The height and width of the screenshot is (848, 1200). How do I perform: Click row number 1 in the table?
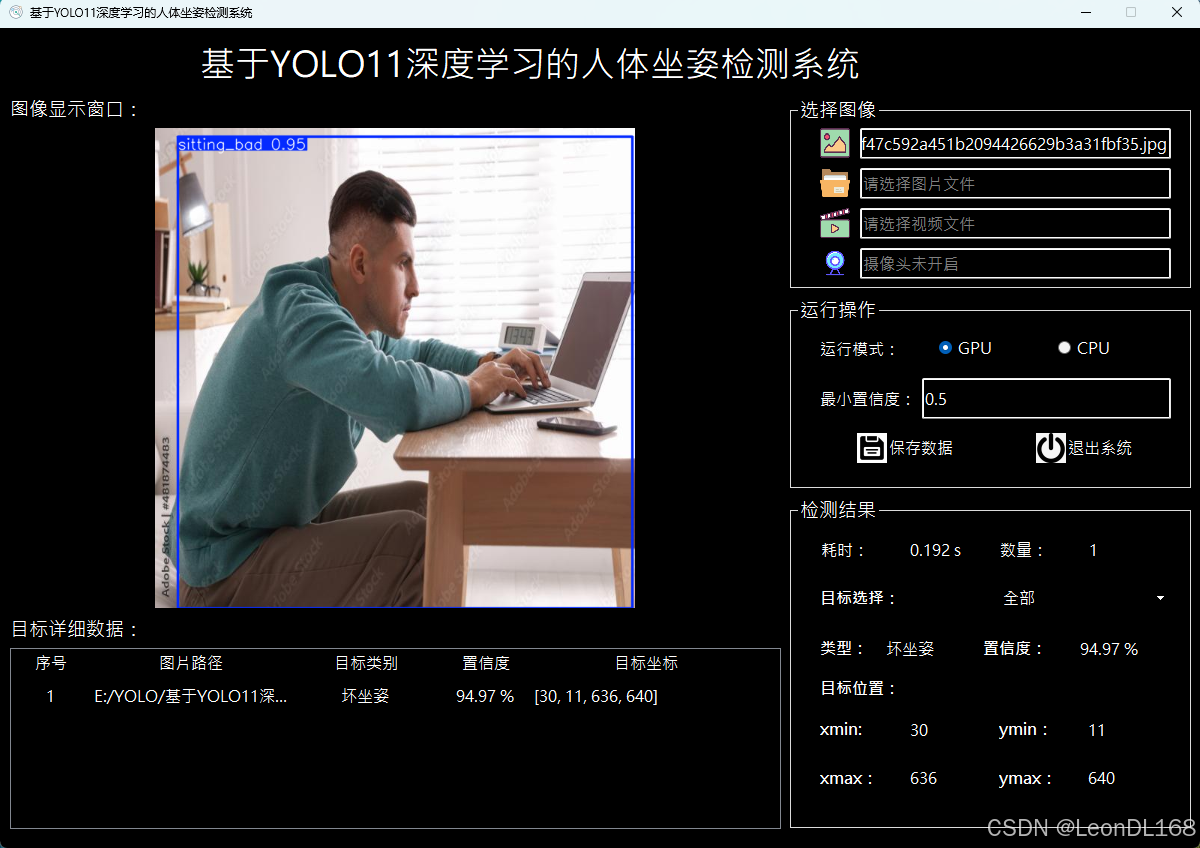(x=51, y=696)
